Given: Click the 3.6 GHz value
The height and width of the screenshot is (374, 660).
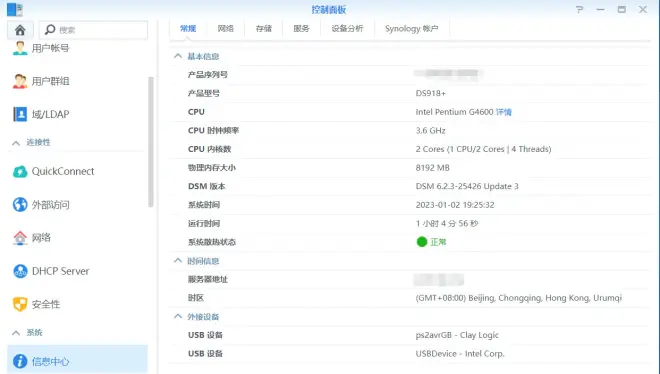Looking at the screenshot, I should (430, 130).
